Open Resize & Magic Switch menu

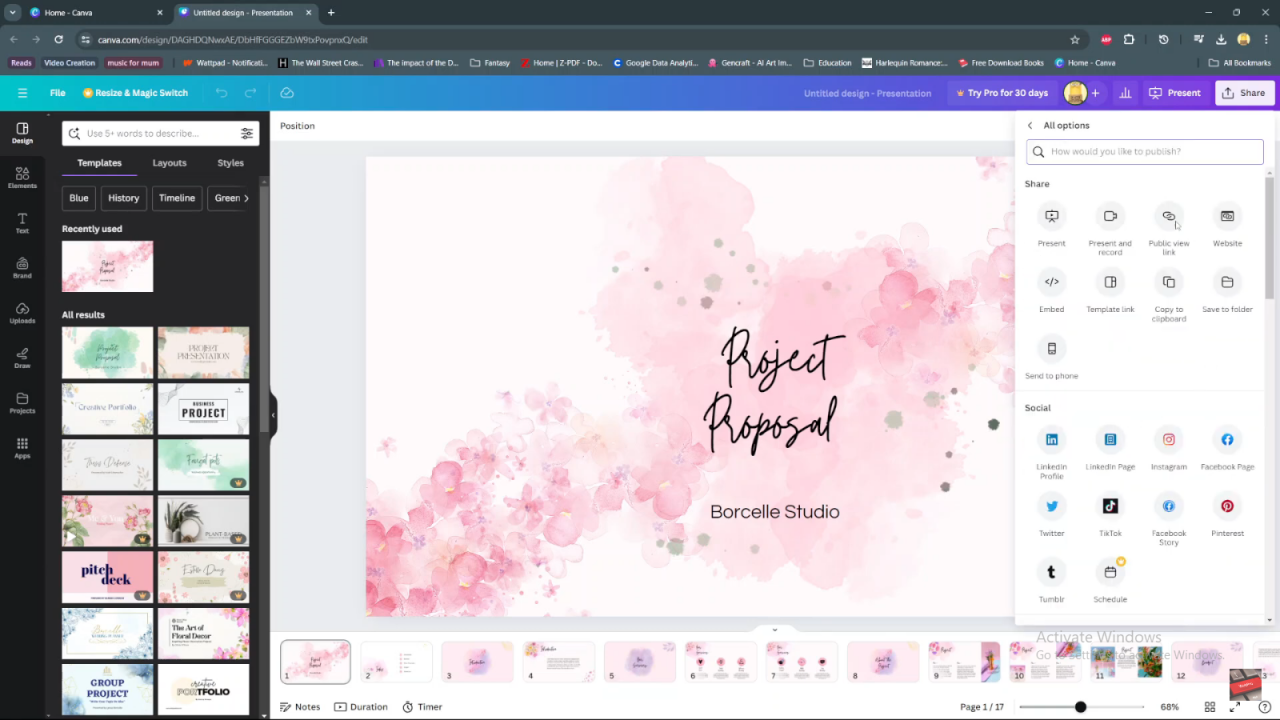point(135,93)
